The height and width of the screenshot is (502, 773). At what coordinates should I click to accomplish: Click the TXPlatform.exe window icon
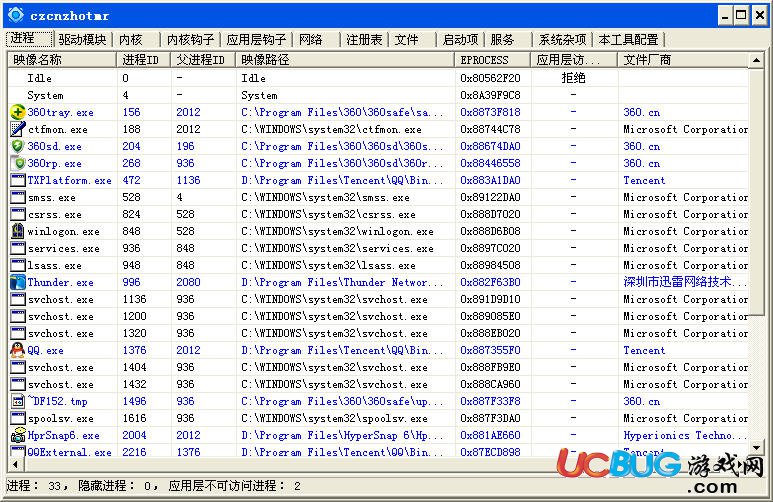click(x=18, y=180)
